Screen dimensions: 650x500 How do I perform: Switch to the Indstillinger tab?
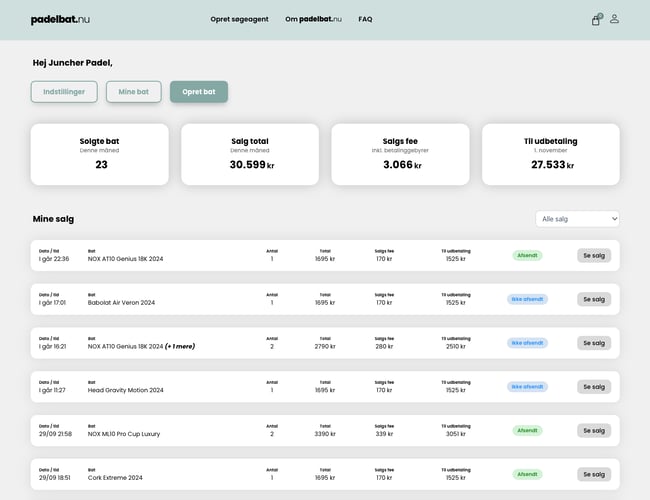coord(64,92)
